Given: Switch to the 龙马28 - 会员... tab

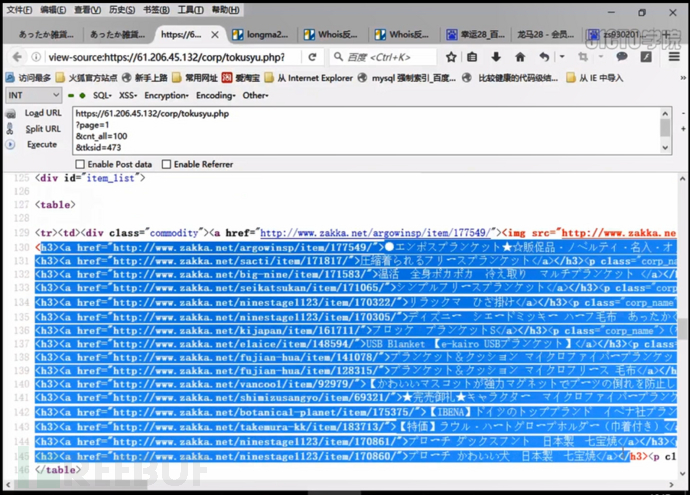Looking at the screenshot, I should click(x=546, y=34).
